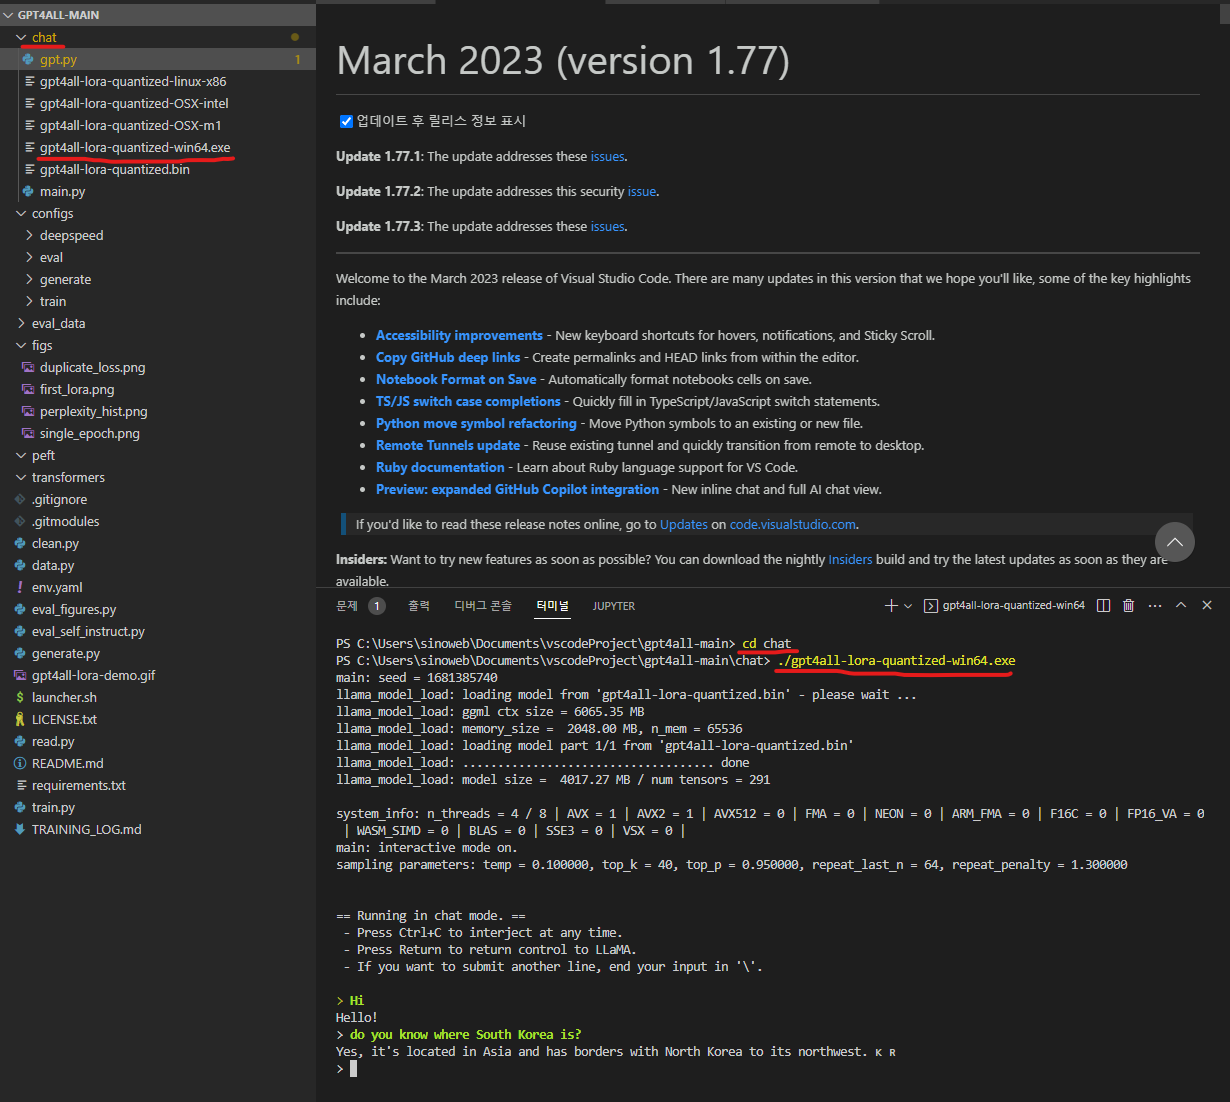Open Copy GitHub deep links link

[x=448, y=357]
